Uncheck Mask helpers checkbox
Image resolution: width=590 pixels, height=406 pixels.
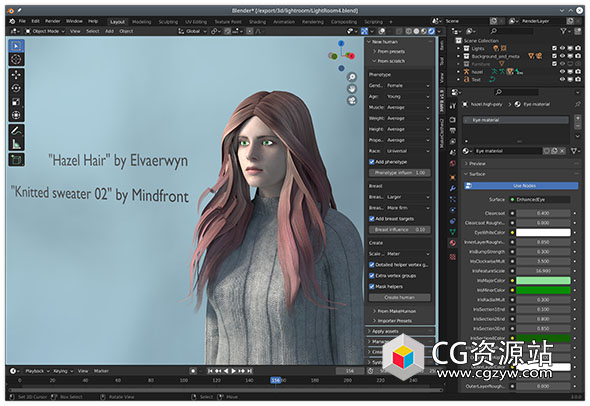[x=372, y=287]
